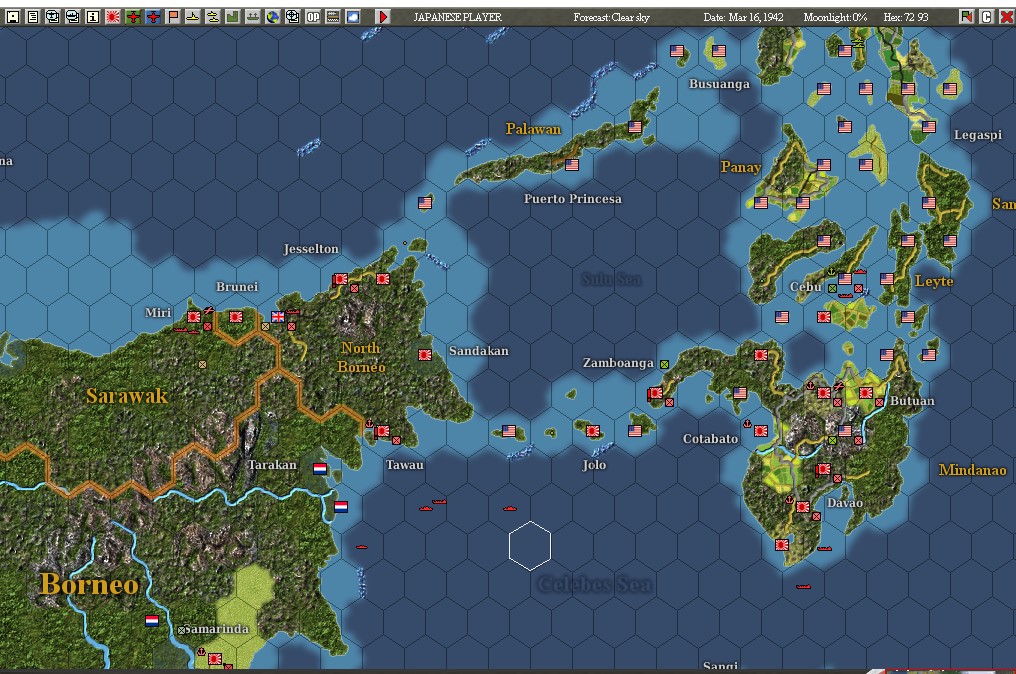
Task: Click the 'Samarinda' city label
Action: (x=216, y=629)
